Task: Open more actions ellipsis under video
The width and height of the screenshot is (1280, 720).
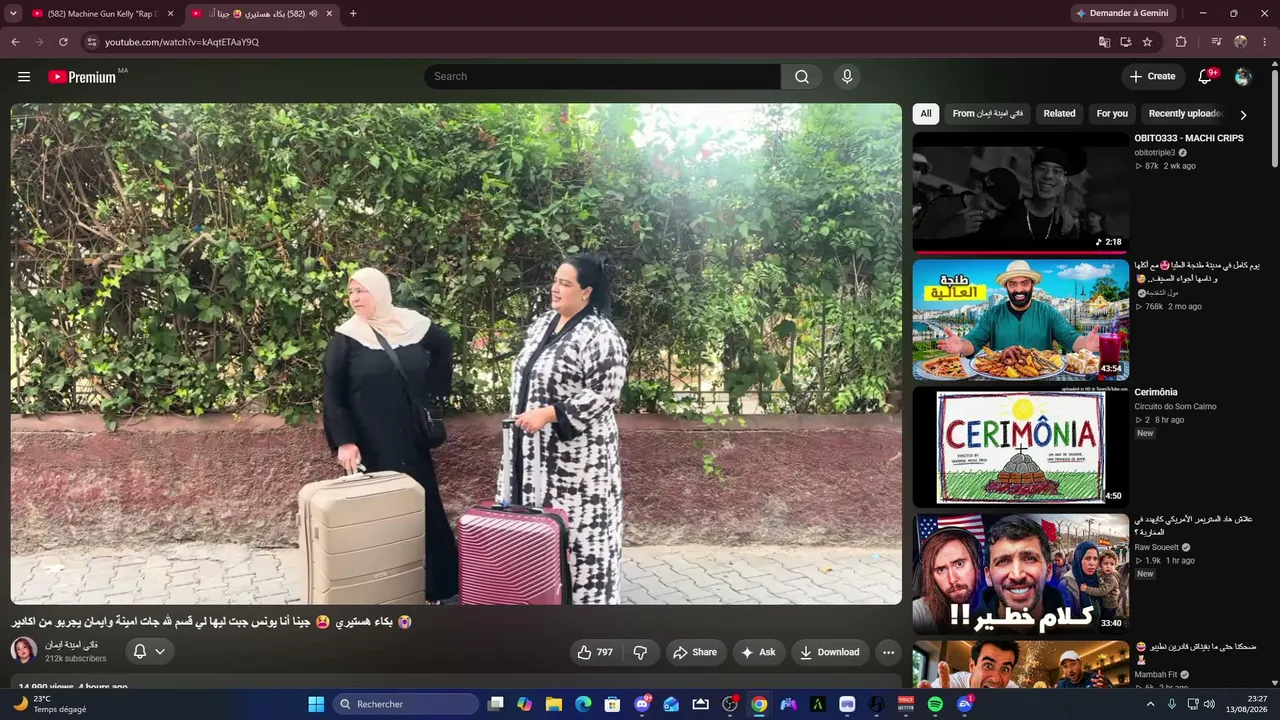Action: 888,652
